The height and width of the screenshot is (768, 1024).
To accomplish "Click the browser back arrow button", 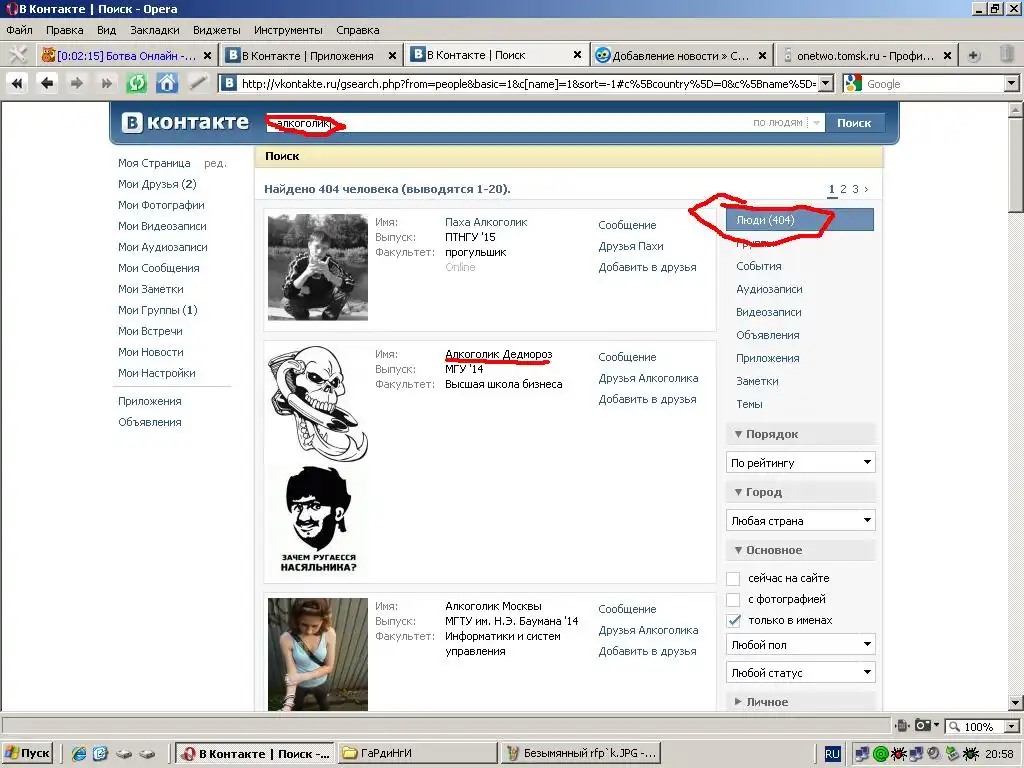I will pos(47,84).
